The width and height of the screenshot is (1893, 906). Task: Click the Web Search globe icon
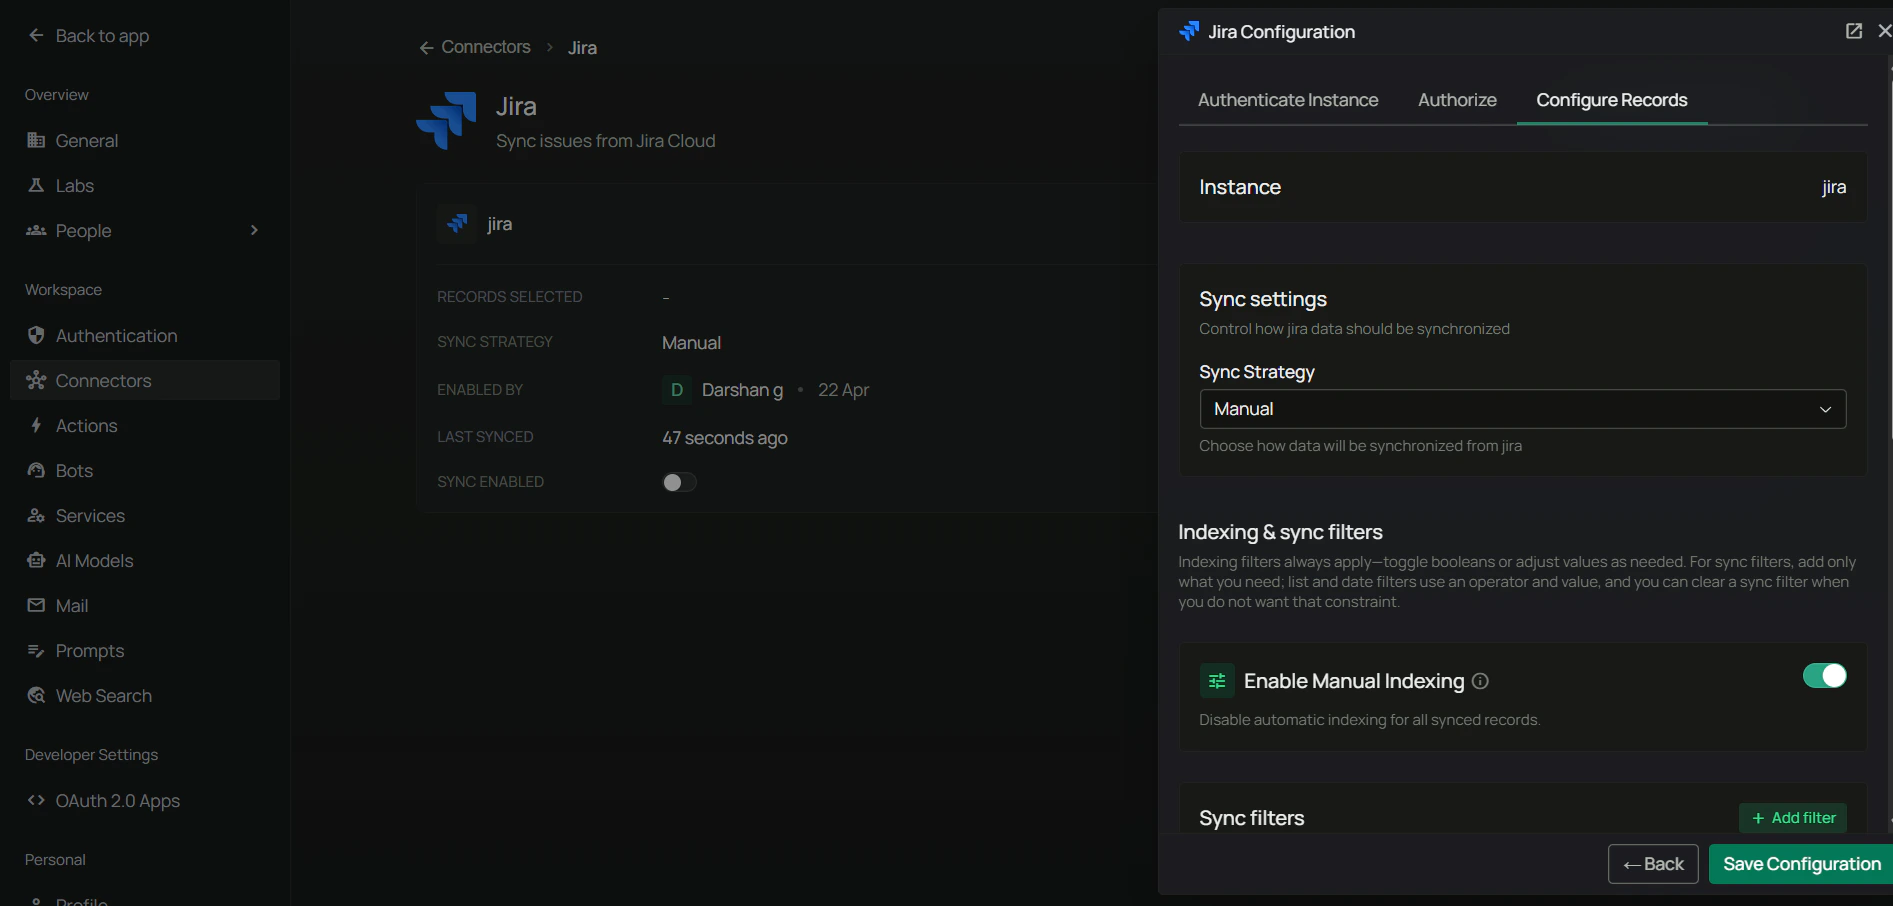(x=36, y=695)
